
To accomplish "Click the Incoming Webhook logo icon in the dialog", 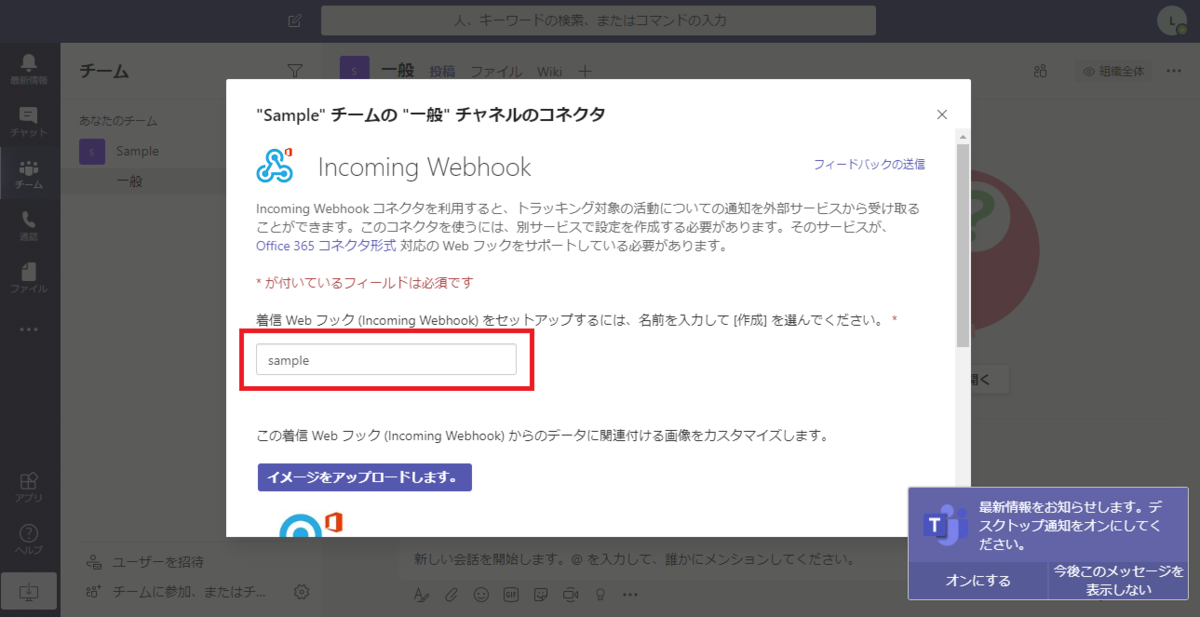I will (274, 165).
